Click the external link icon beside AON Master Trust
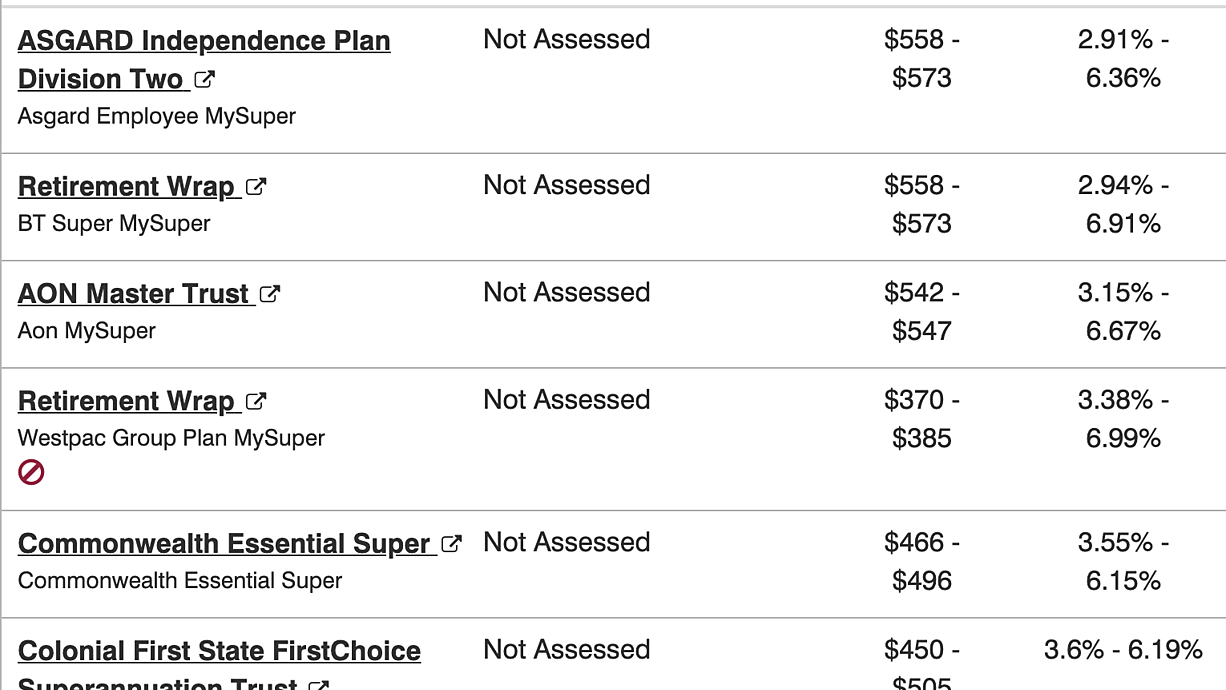Image resolution: width=1226 pixels, height=690 pixels. (270, 294)
